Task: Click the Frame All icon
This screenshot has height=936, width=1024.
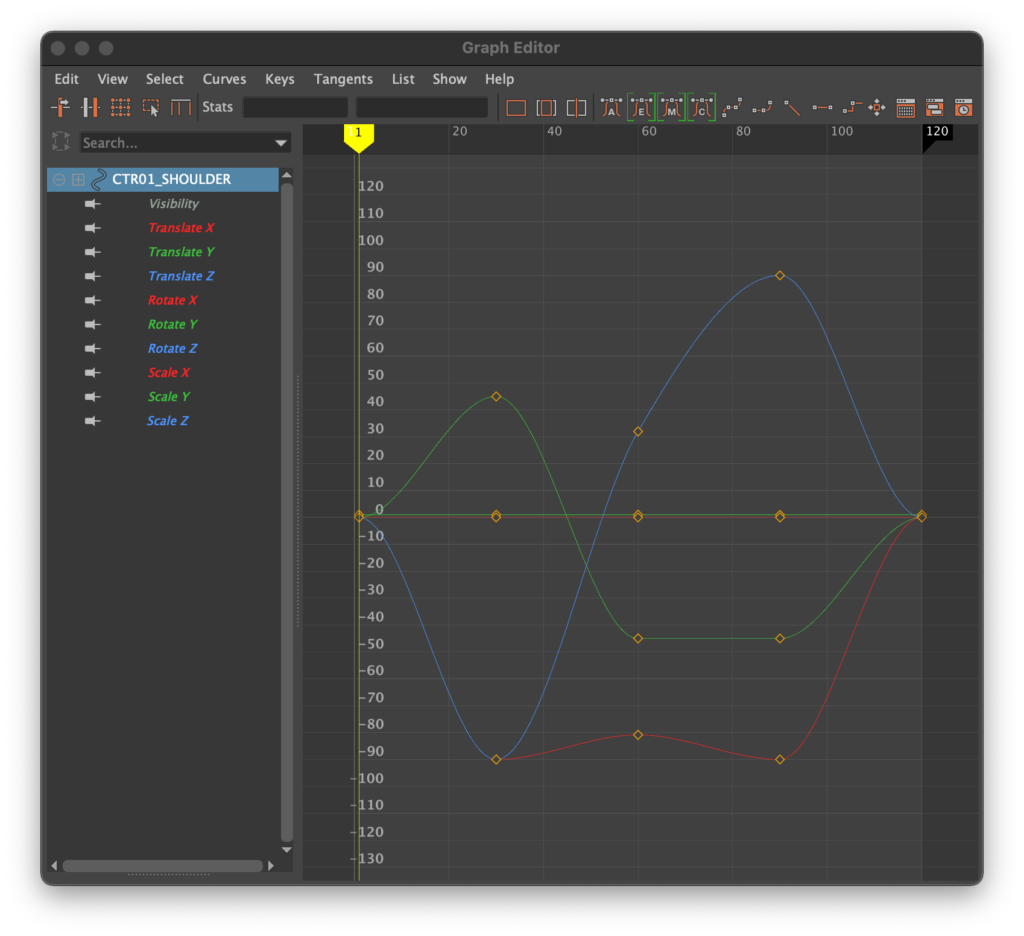Action: (x=516, y=107)
